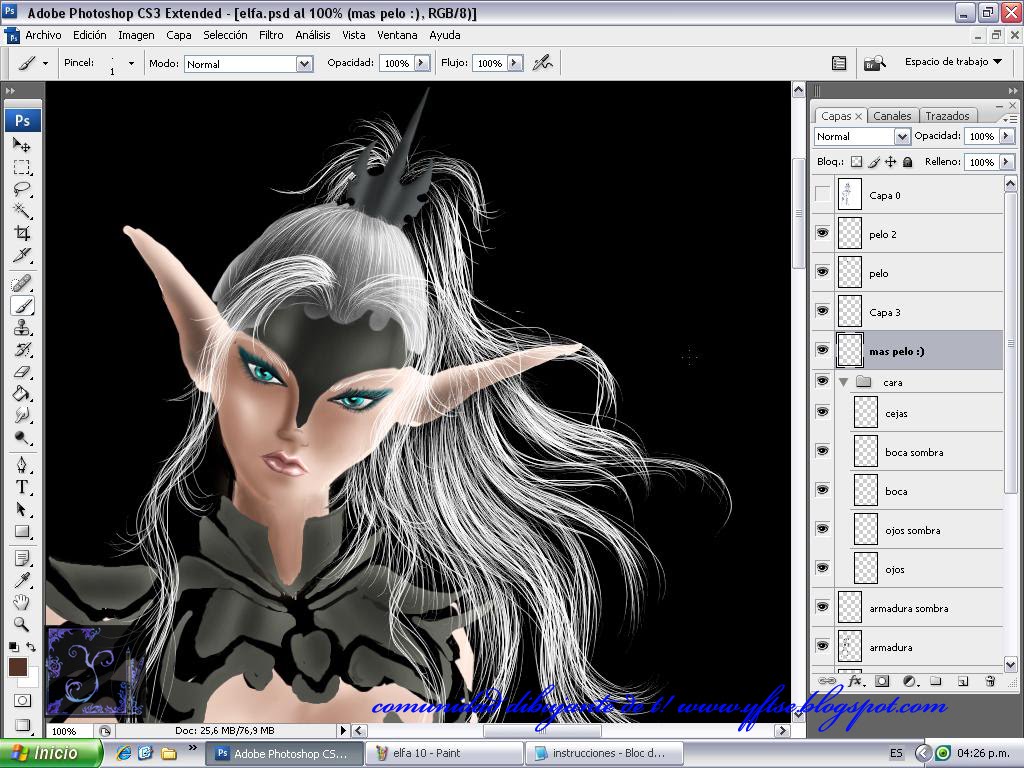Screen dimensions: 1024x768
Task: Select the Crop tool
Action: pos(22,233)
